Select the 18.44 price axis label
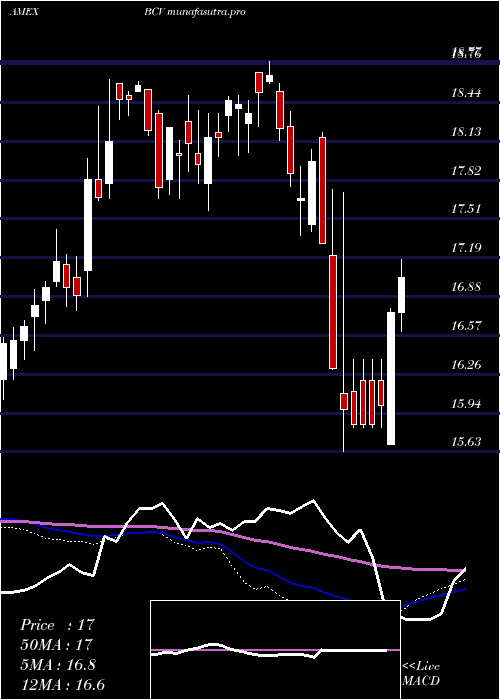The image size is (500, 700). [467, 93]
